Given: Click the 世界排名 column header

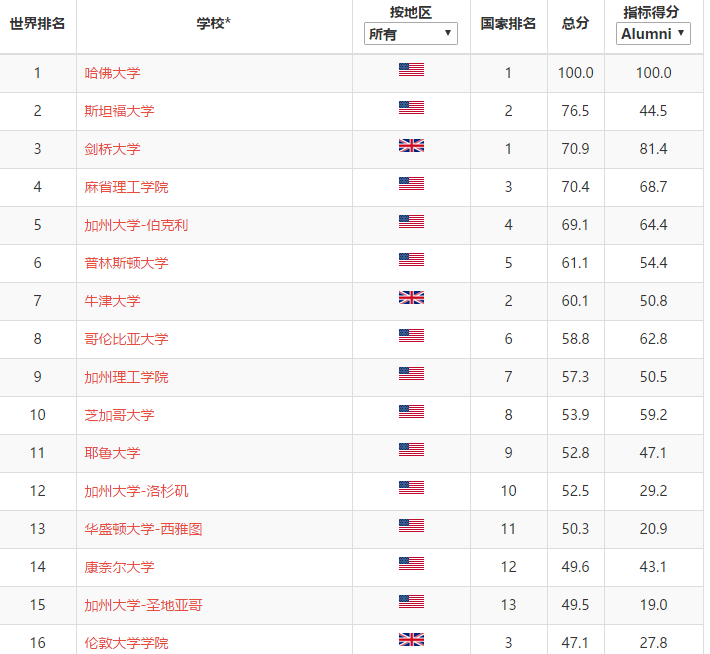Looking at the screenshot, I should [38, 24].
